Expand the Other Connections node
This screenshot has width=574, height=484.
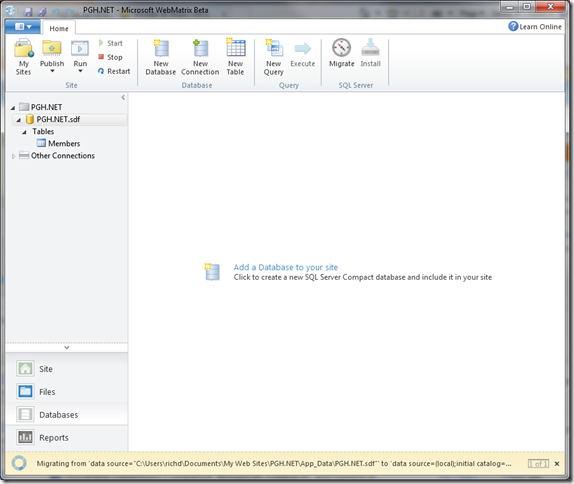pos(14,156)
